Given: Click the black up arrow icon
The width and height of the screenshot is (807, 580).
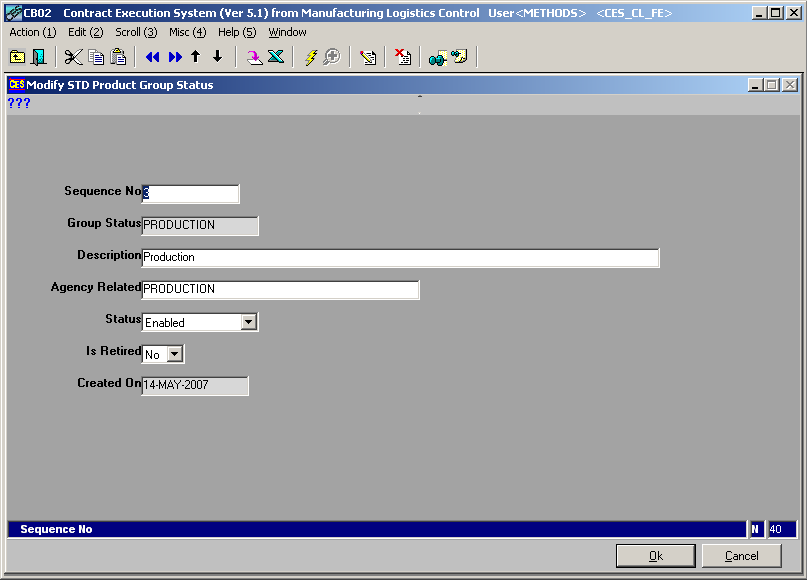Looking at the screenshot, I should [196, 58].
